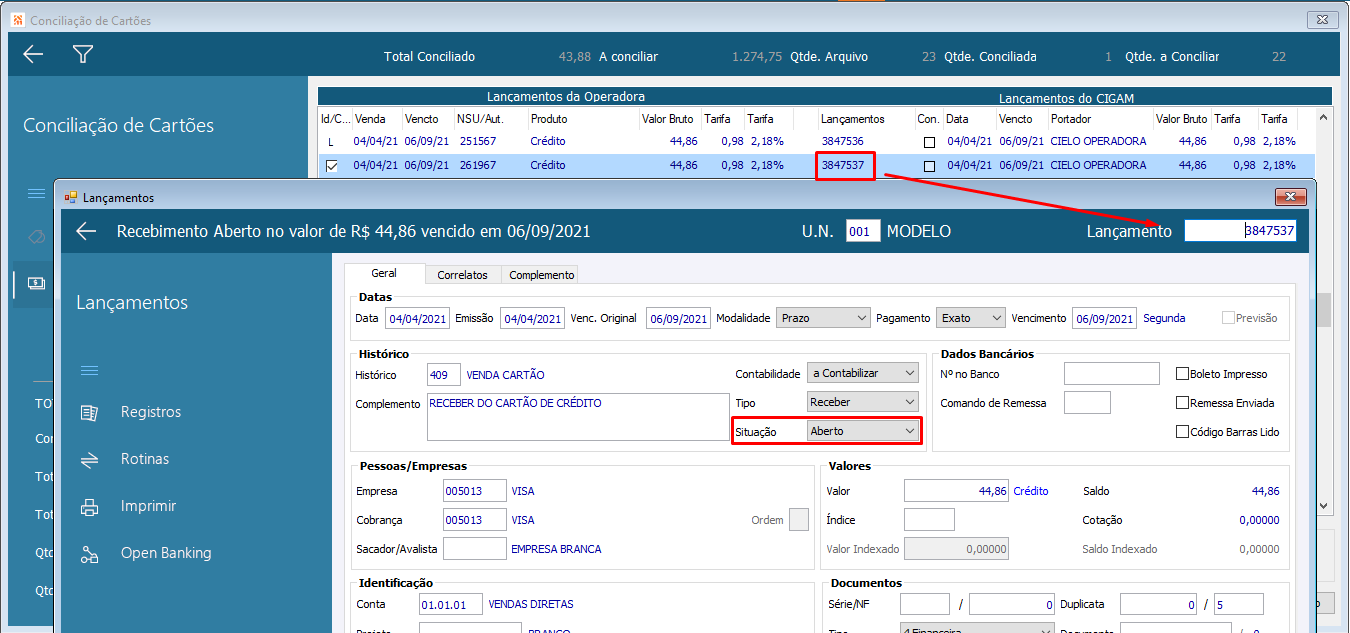Check the Con. box for lançamento 3847536

tap(930, 142)
